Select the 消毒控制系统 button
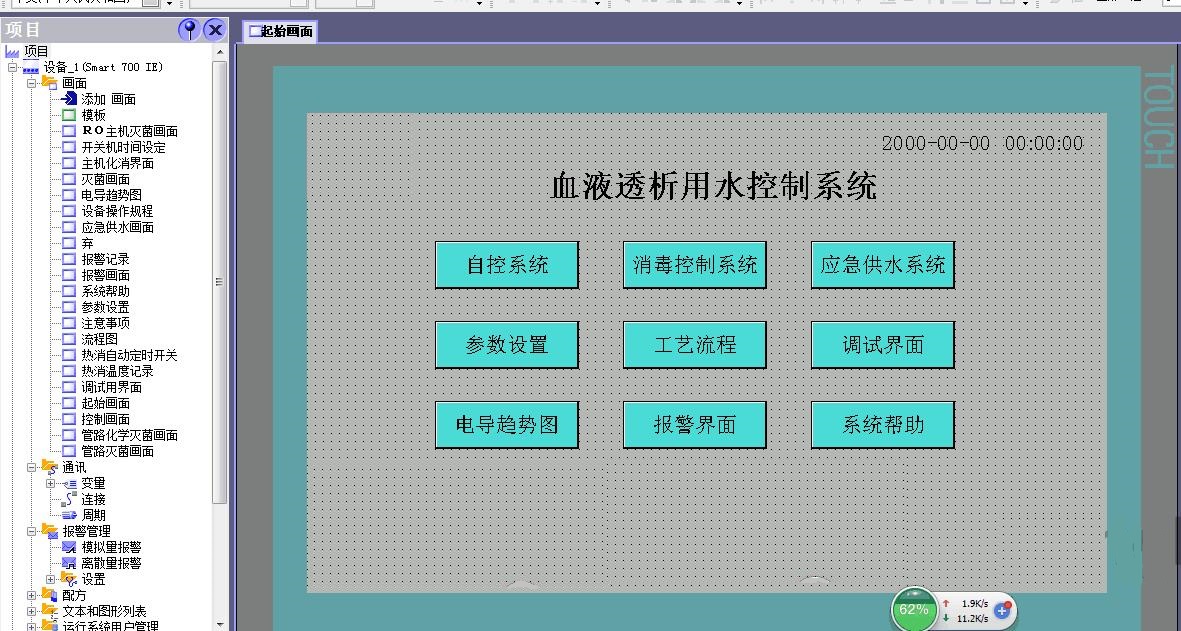 pos(694,265)
